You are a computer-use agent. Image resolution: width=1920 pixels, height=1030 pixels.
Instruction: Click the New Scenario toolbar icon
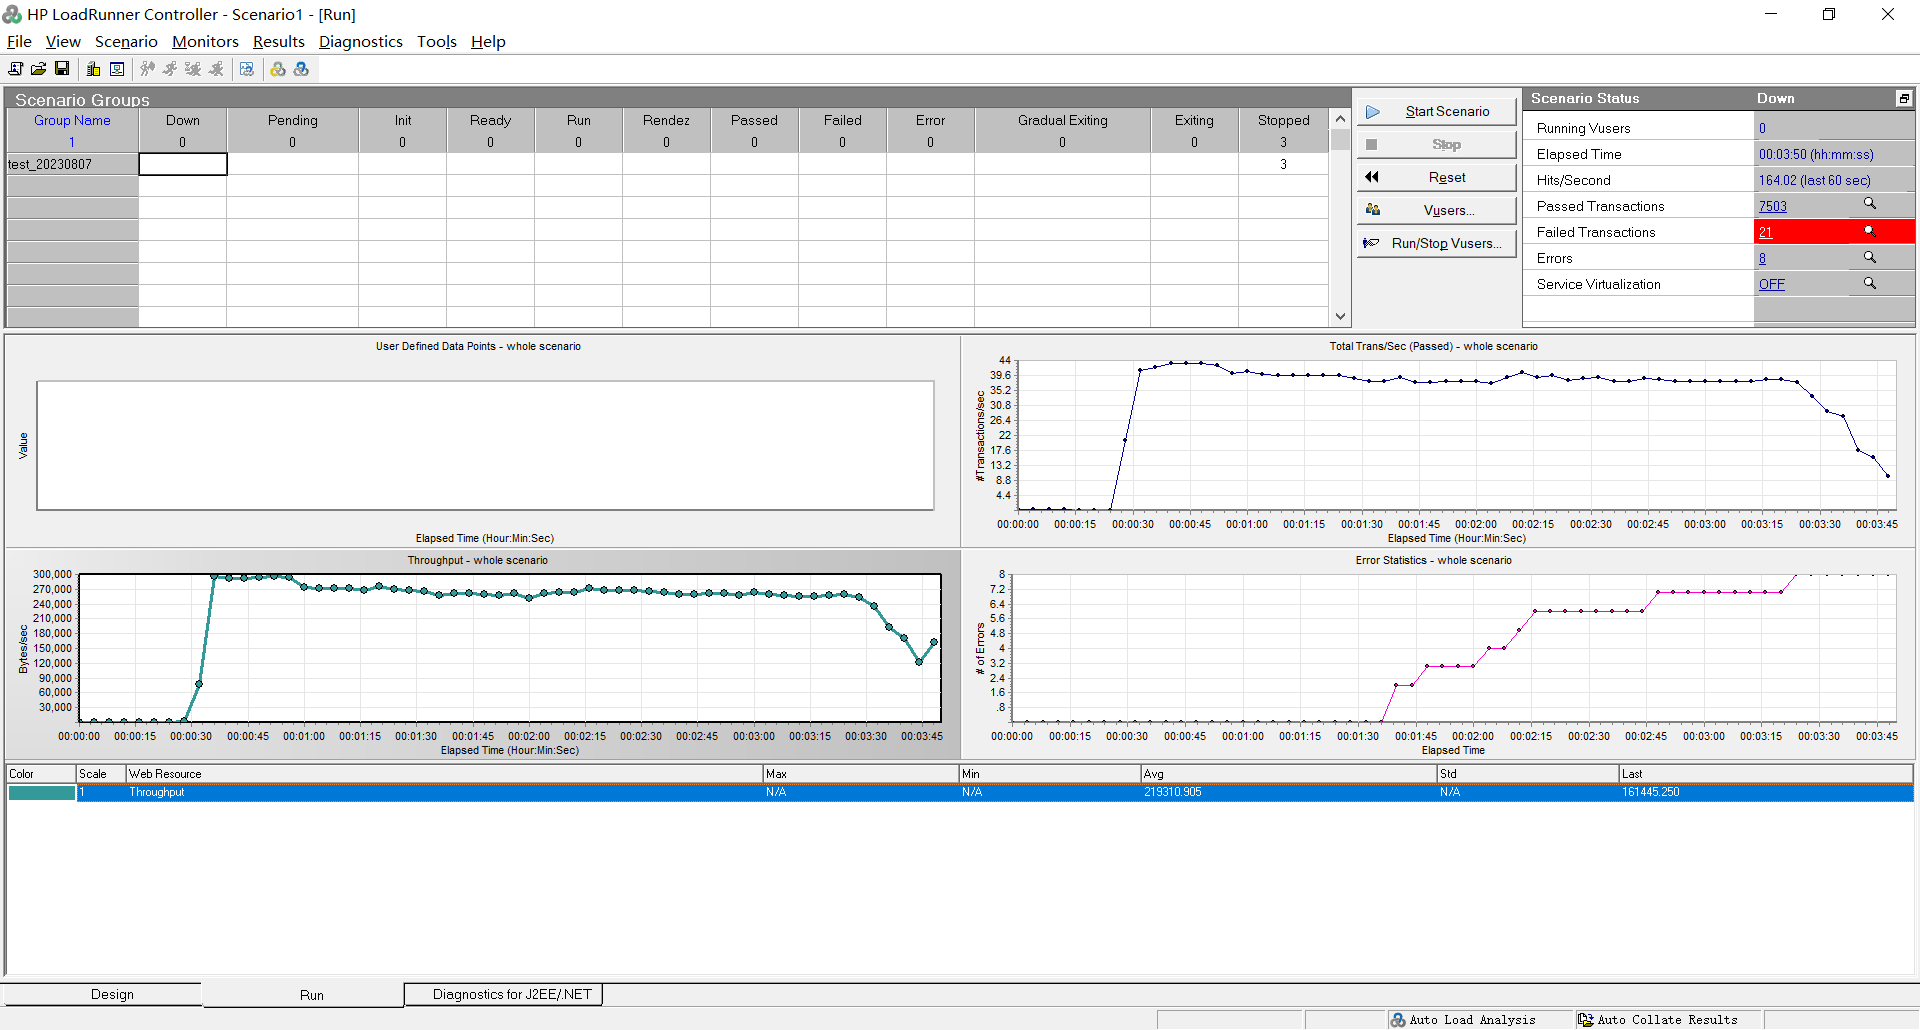tap(15, 69)
